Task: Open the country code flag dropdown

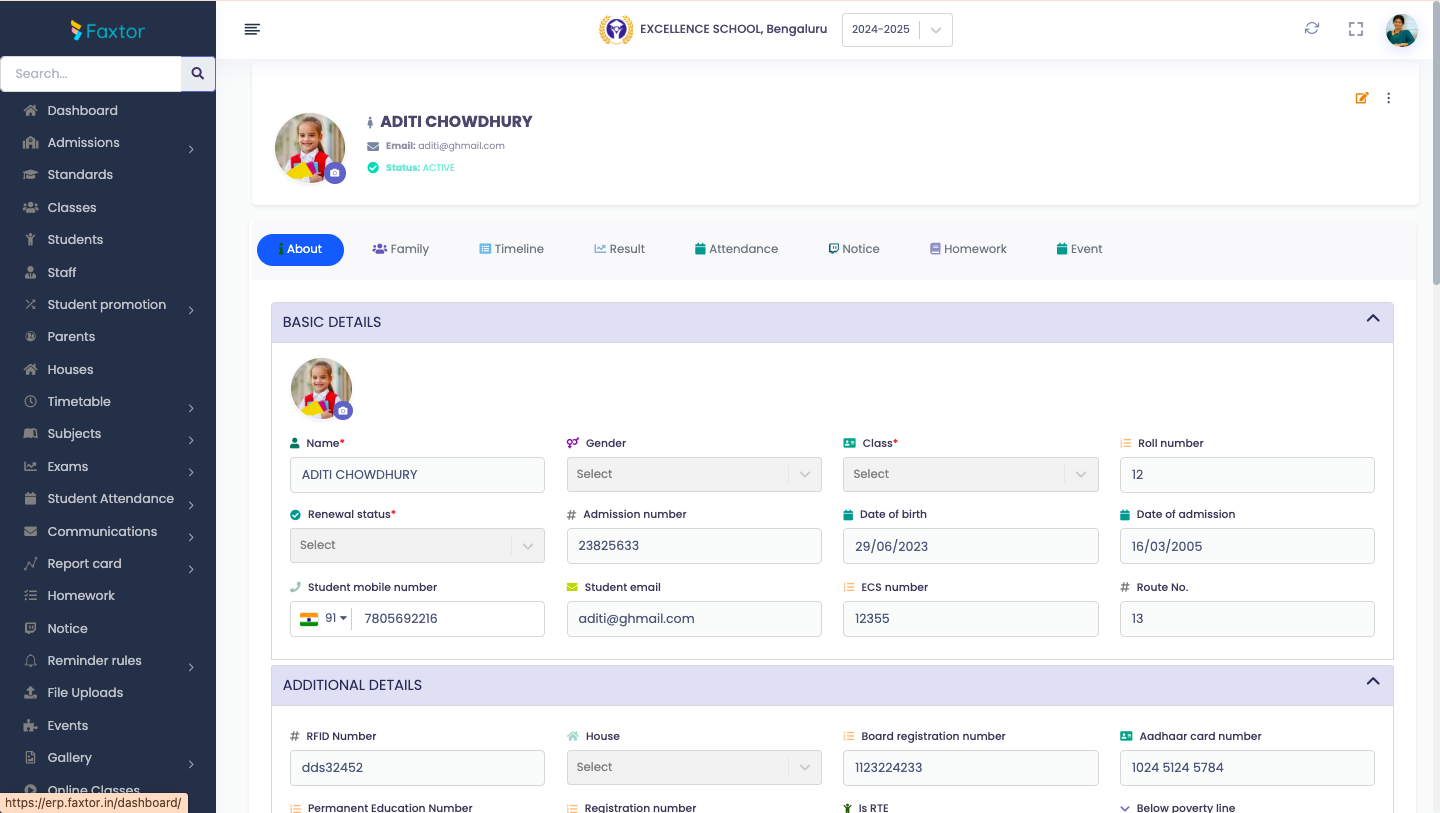Action: 323,619
